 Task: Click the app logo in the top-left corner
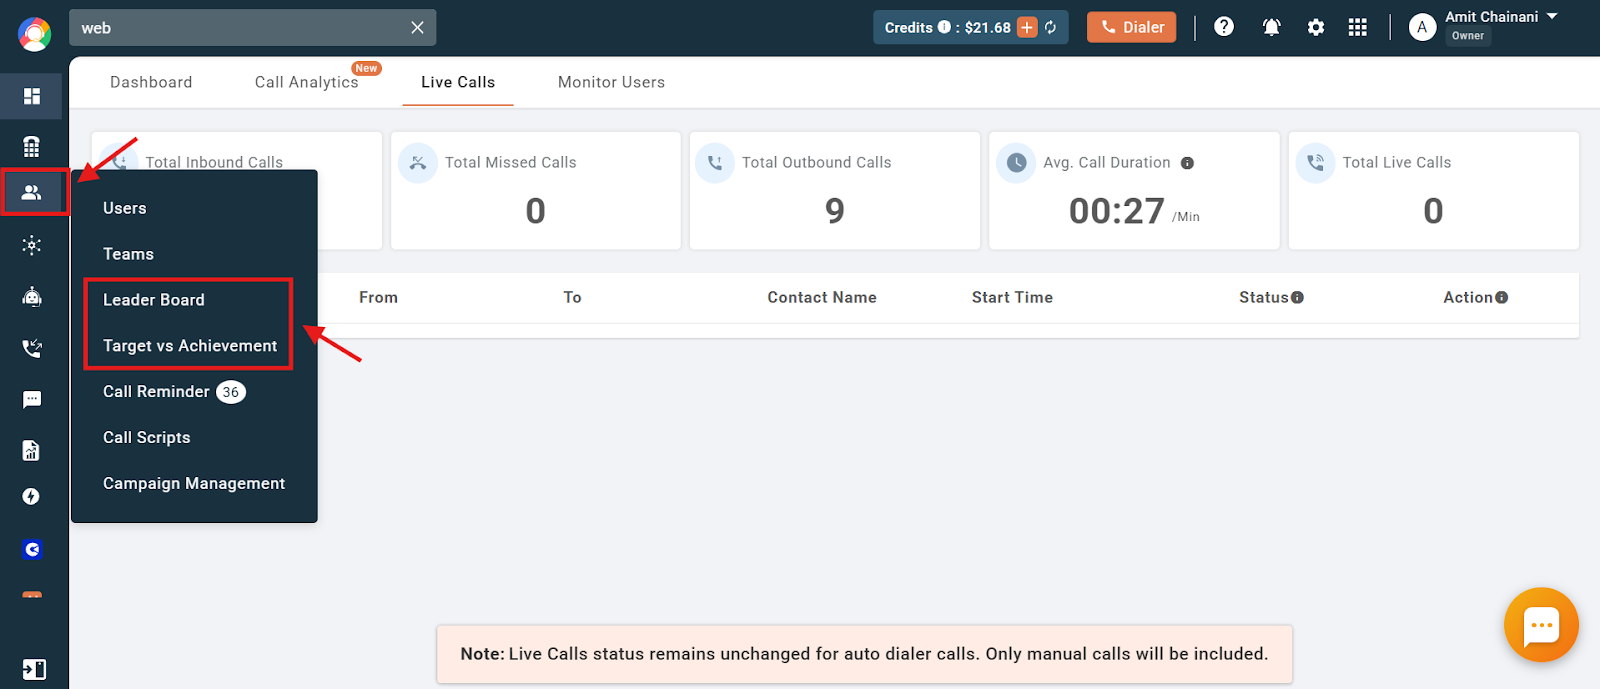tap(34, 34)
